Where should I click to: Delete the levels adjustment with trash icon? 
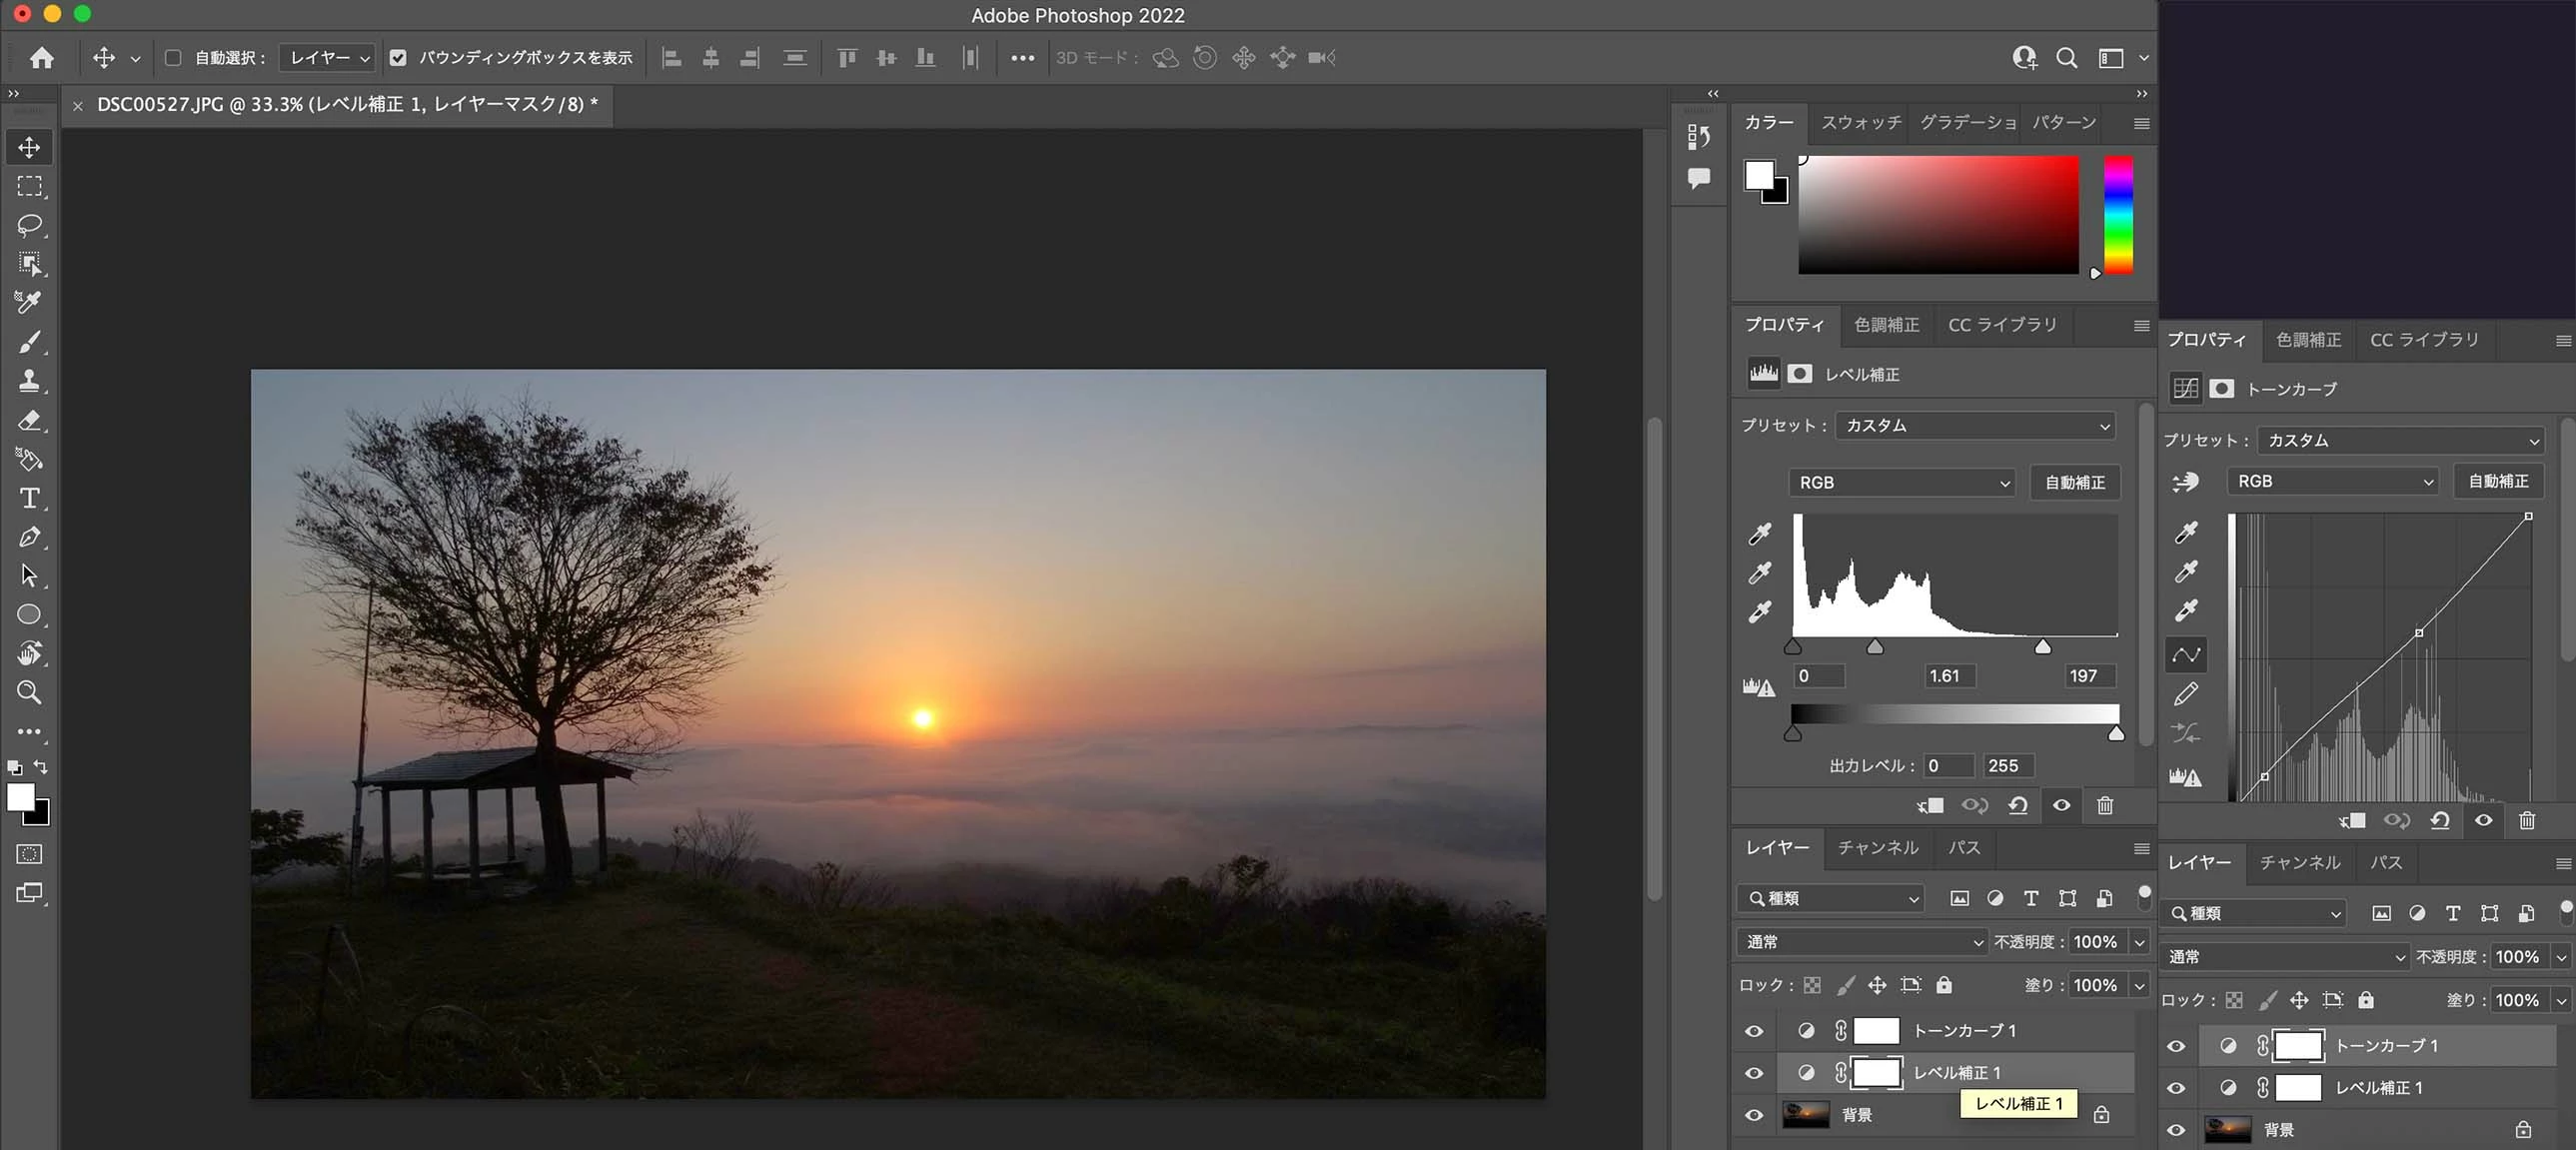[2105, 806]
